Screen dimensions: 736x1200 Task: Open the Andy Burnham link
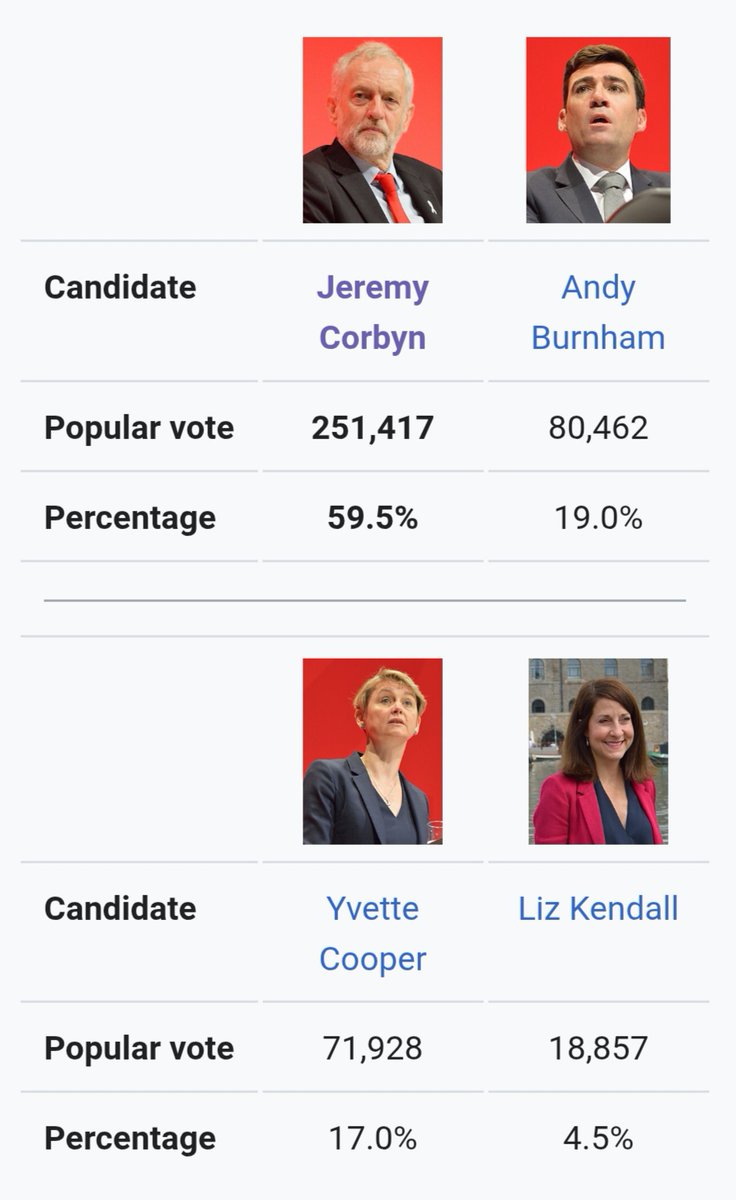tap(598, 312)
